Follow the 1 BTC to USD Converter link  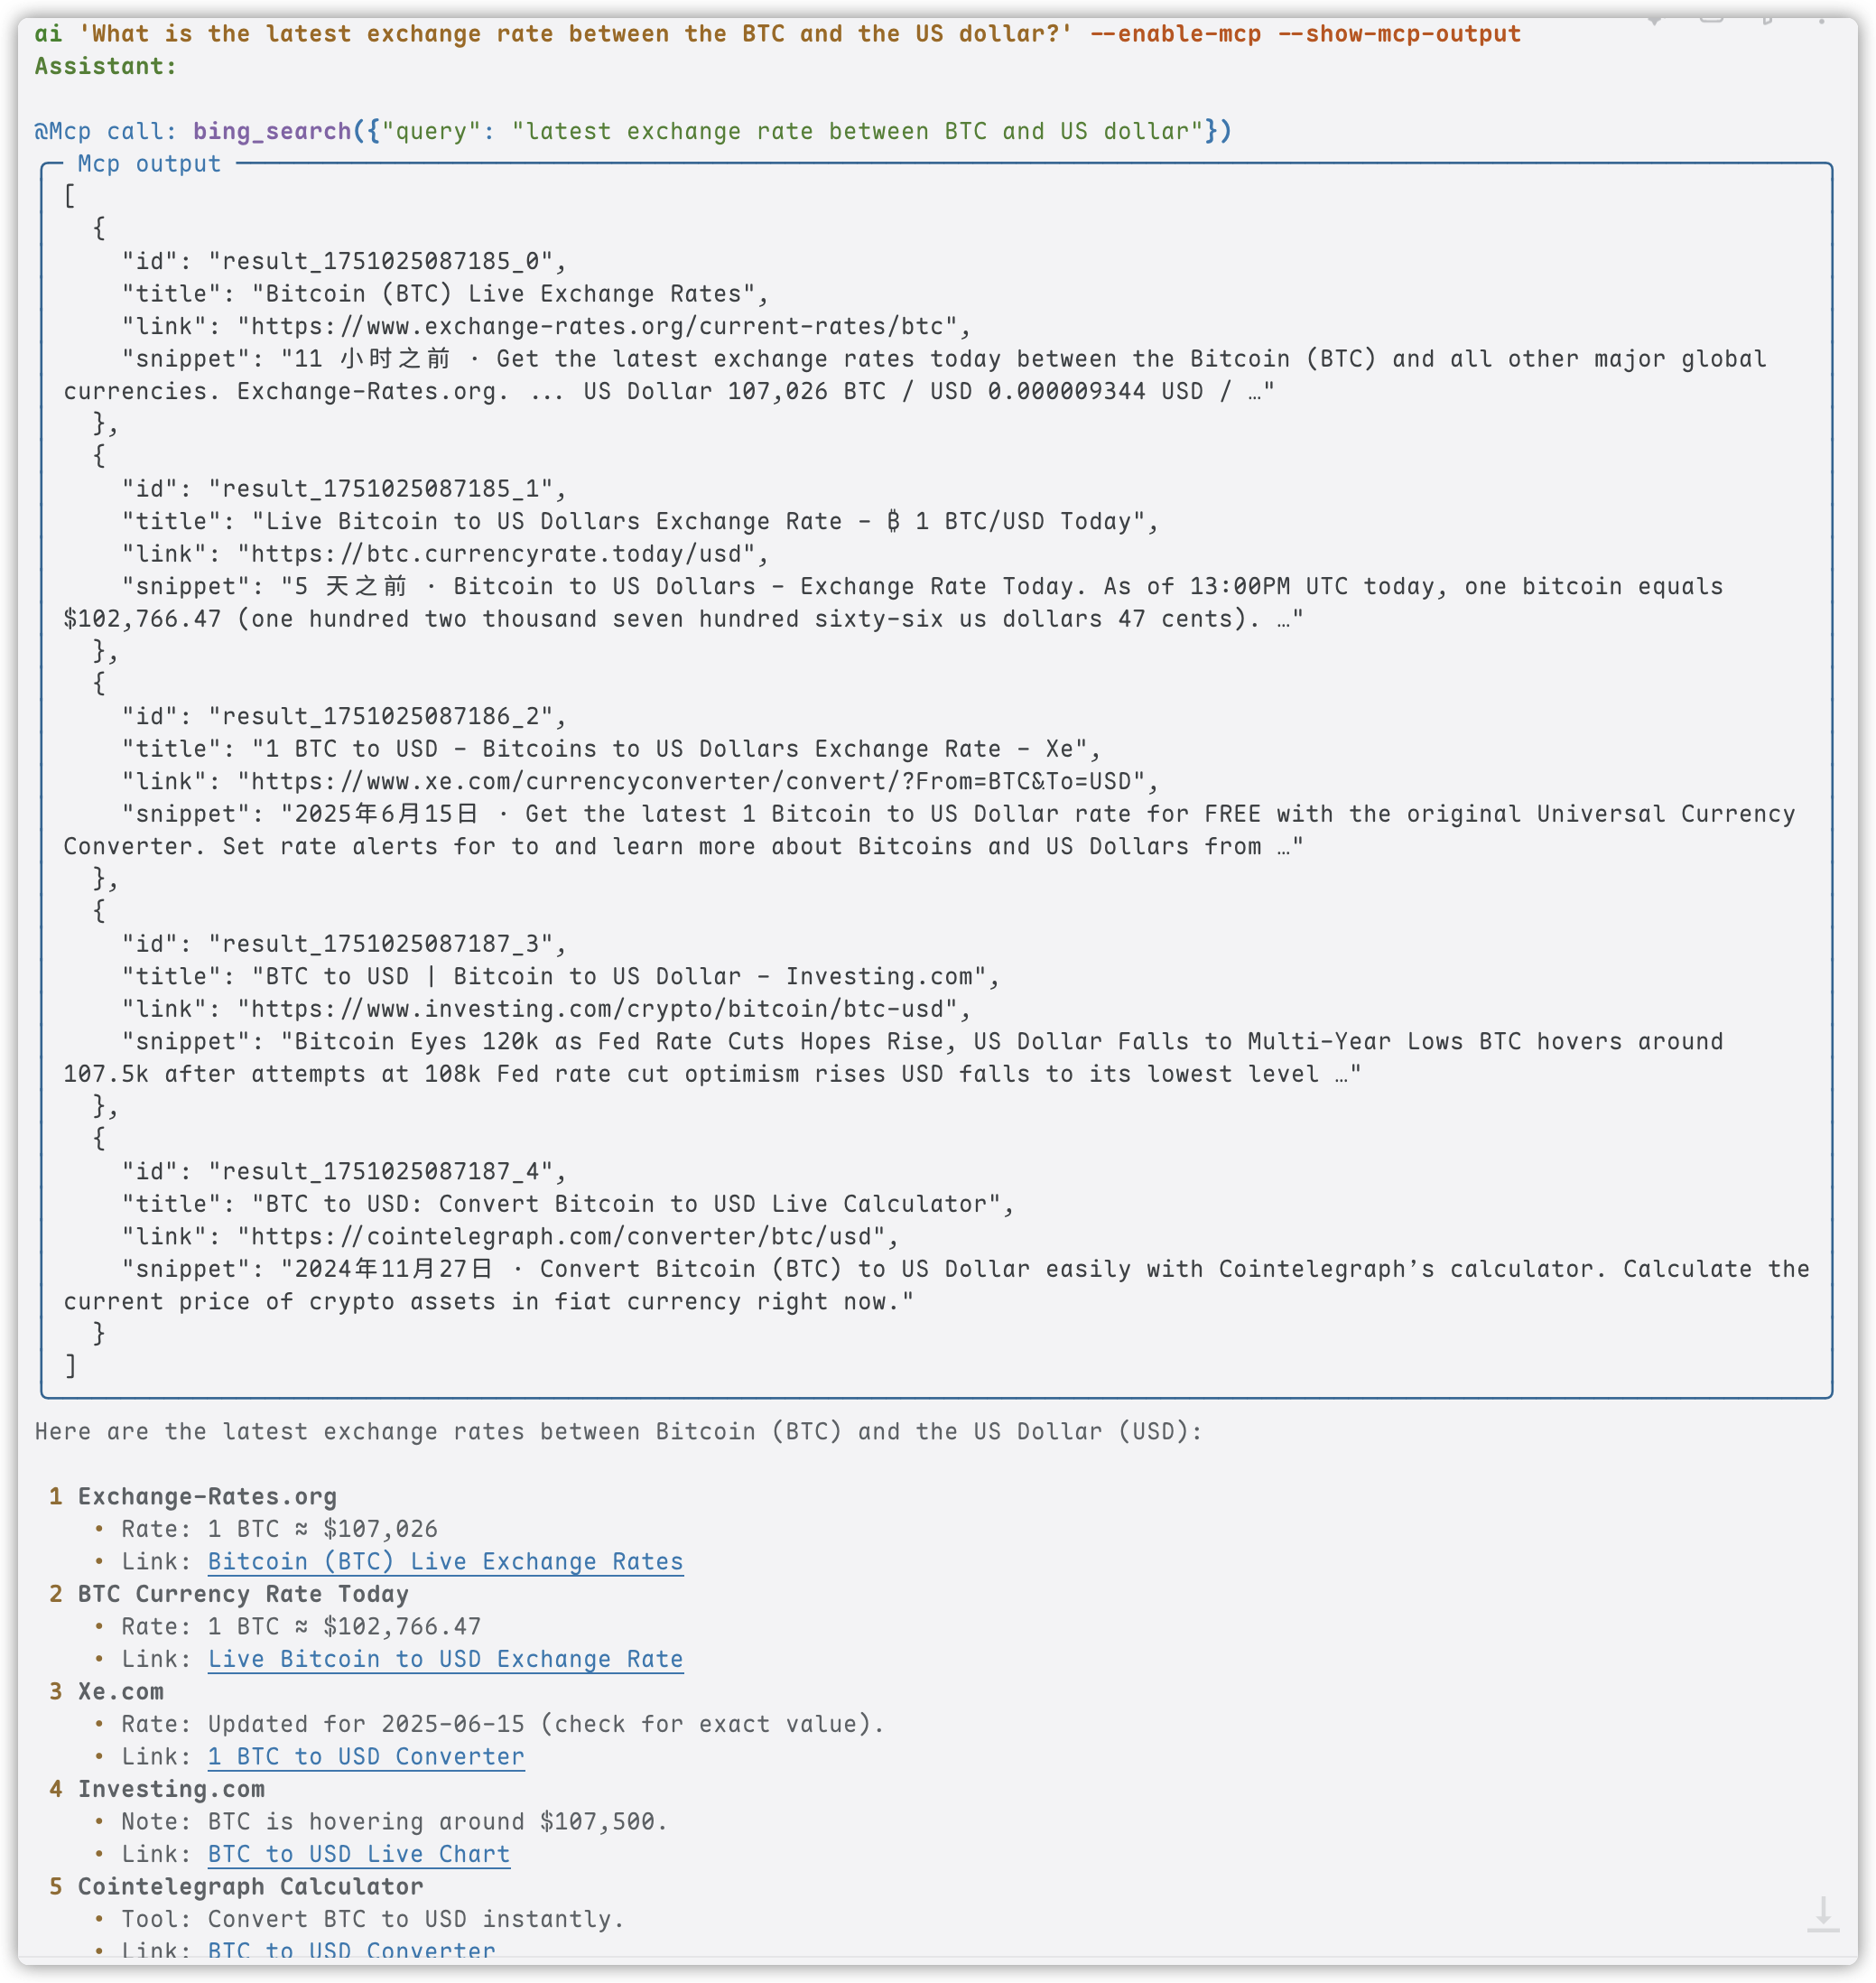click(x=366, y=1756)
